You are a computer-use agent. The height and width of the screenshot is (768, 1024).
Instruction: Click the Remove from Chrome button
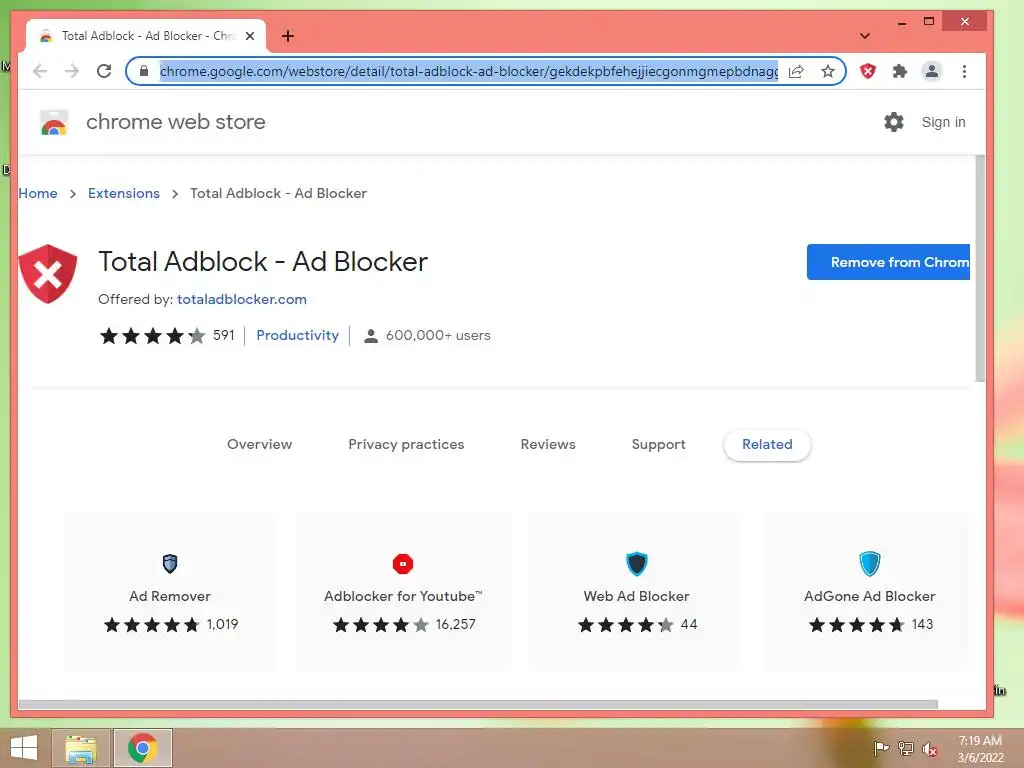pos(888,262)
